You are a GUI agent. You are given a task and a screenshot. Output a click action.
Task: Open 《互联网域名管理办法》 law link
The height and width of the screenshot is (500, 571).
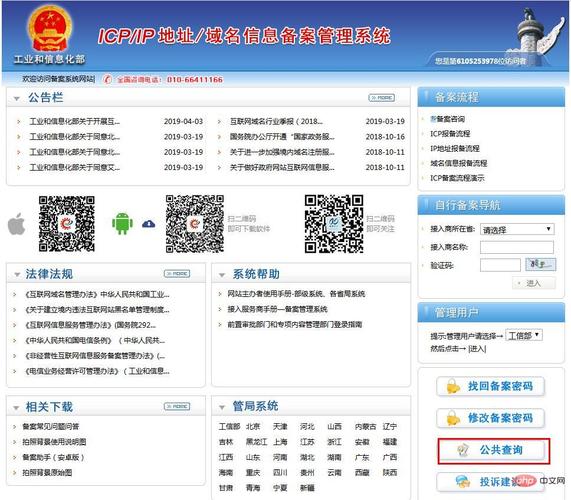pyautogui.click(x=97, y=294)
